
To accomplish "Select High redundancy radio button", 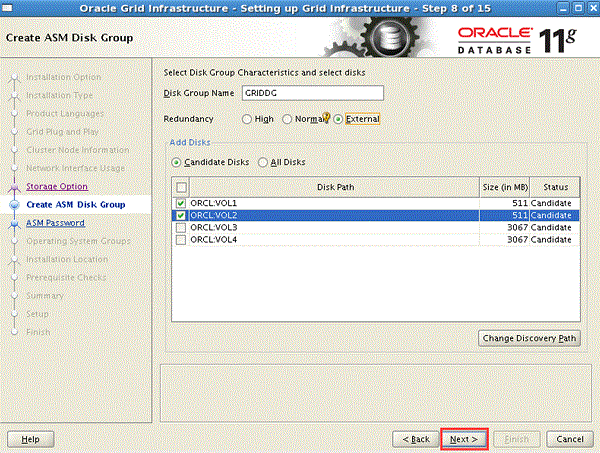I will 247,119.
